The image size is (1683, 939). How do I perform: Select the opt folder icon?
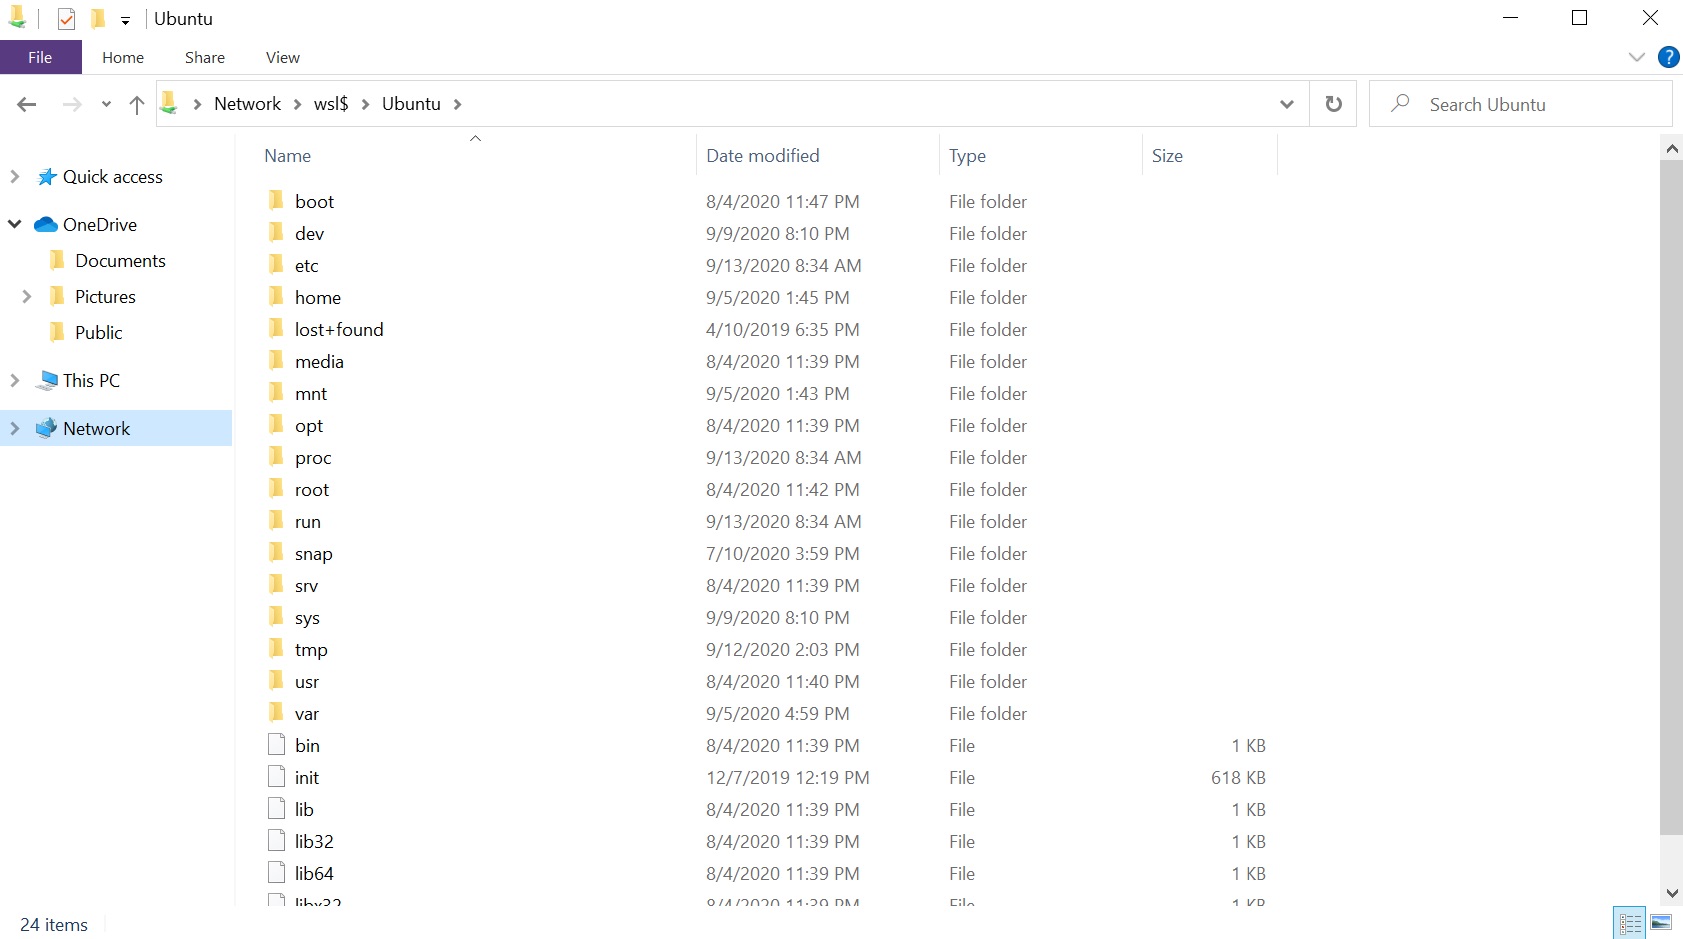pyautogui.click(x=276, y=424)
